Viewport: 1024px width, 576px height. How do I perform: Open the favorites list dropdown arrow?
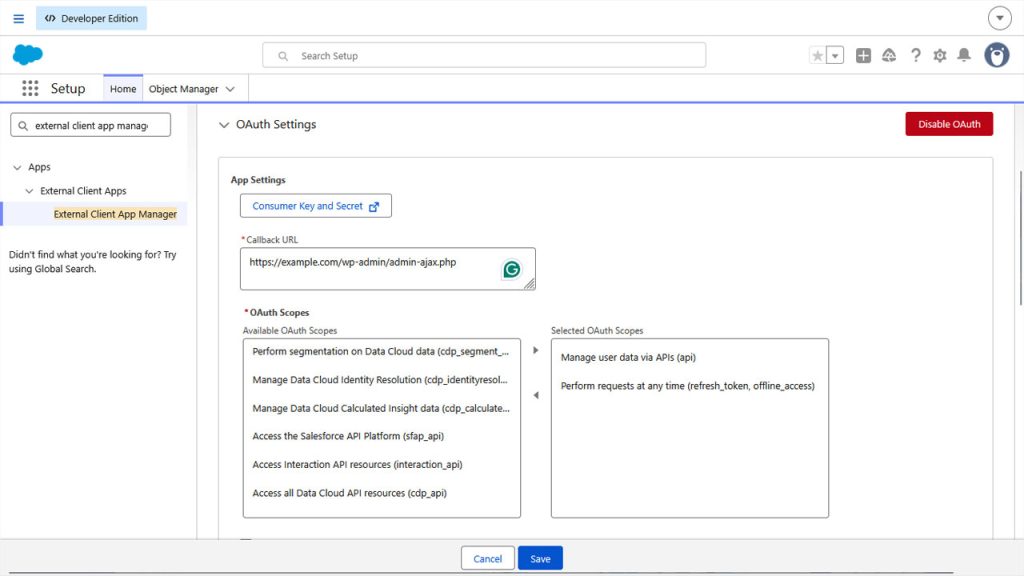[835, 56]
